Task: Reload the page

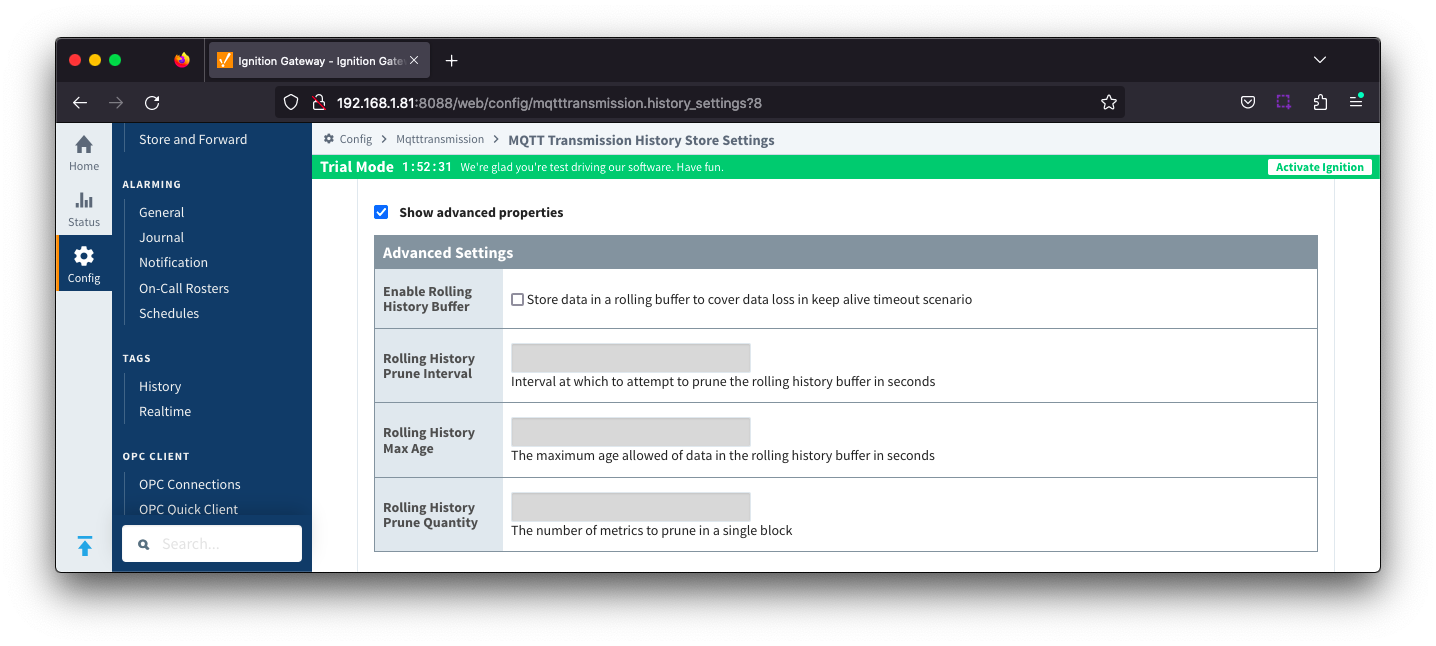Action: (152, 102)
